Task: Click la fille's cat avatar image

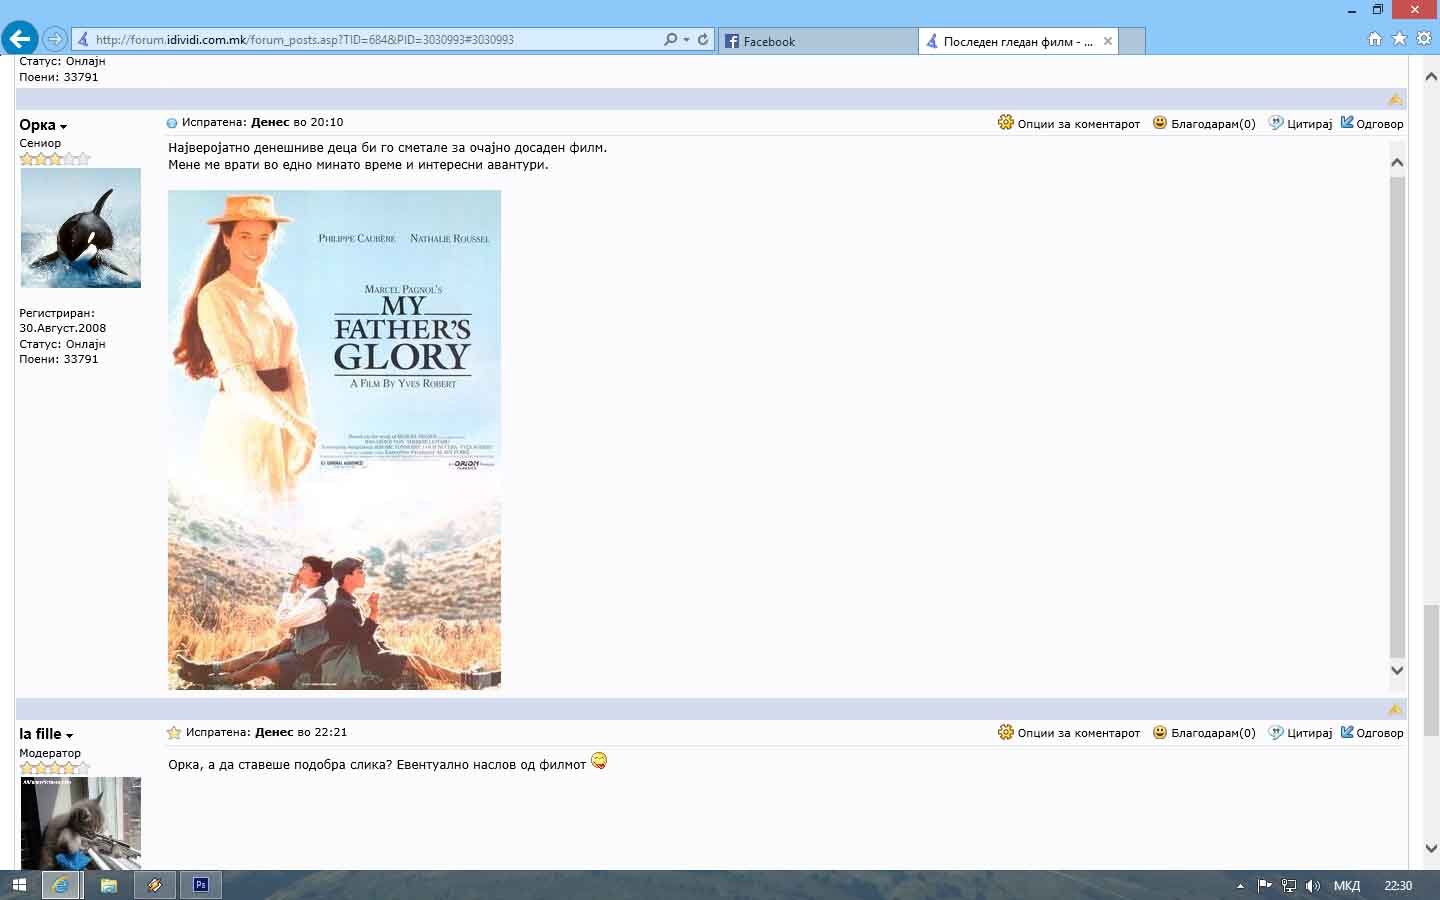Action: pos(81,823)
